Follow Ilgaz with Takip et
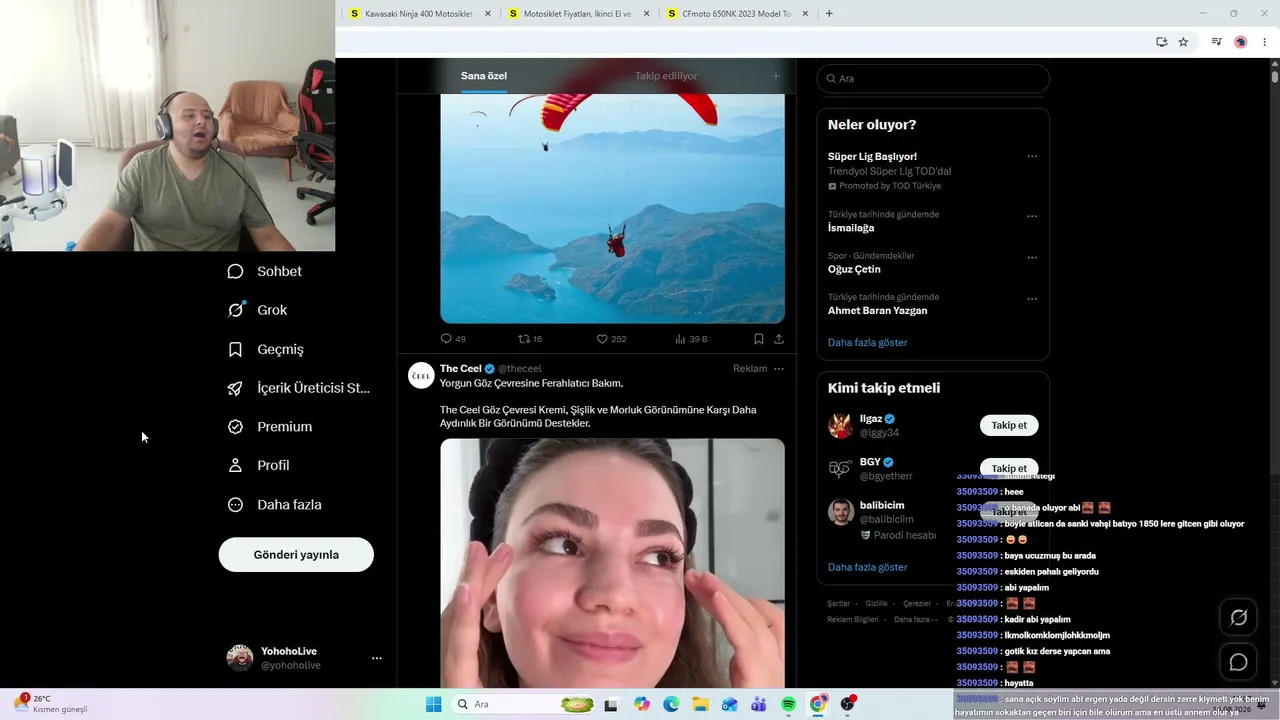Viewport: 1280px width, 720px height. pyautogui.click(x=1009, y=425)
